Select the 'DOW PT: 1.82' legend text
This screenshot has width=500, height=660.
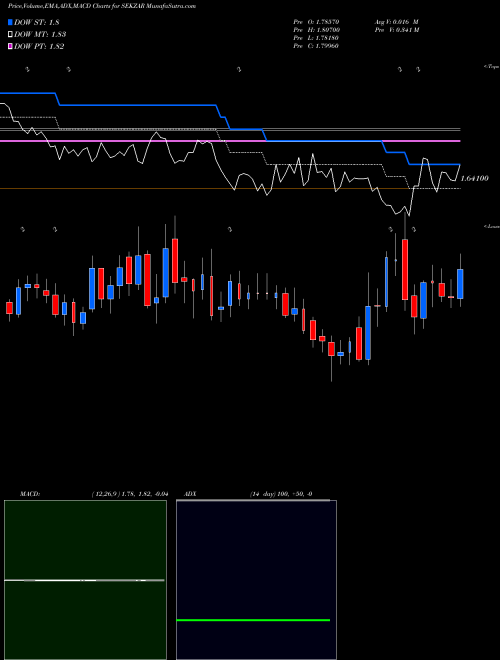[x=39, y=47]
